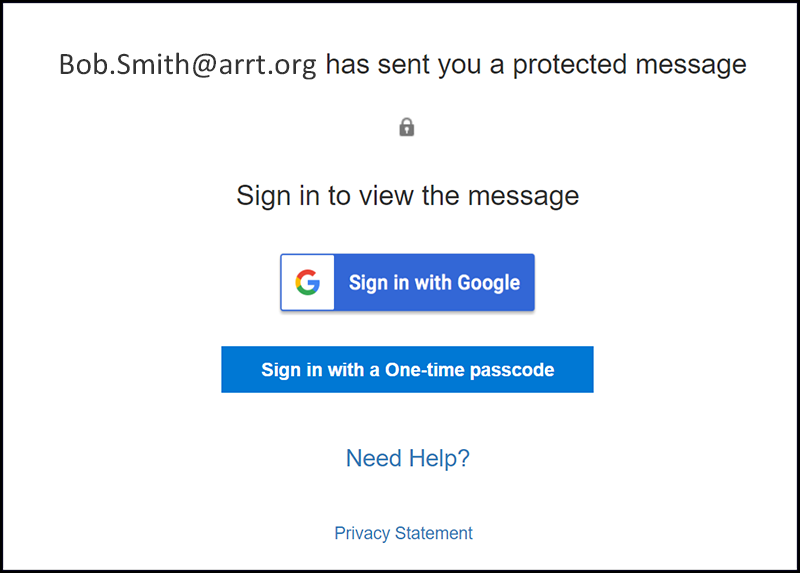
Task: Click the white square holding the Google logo
Action: tap(308, 282)
